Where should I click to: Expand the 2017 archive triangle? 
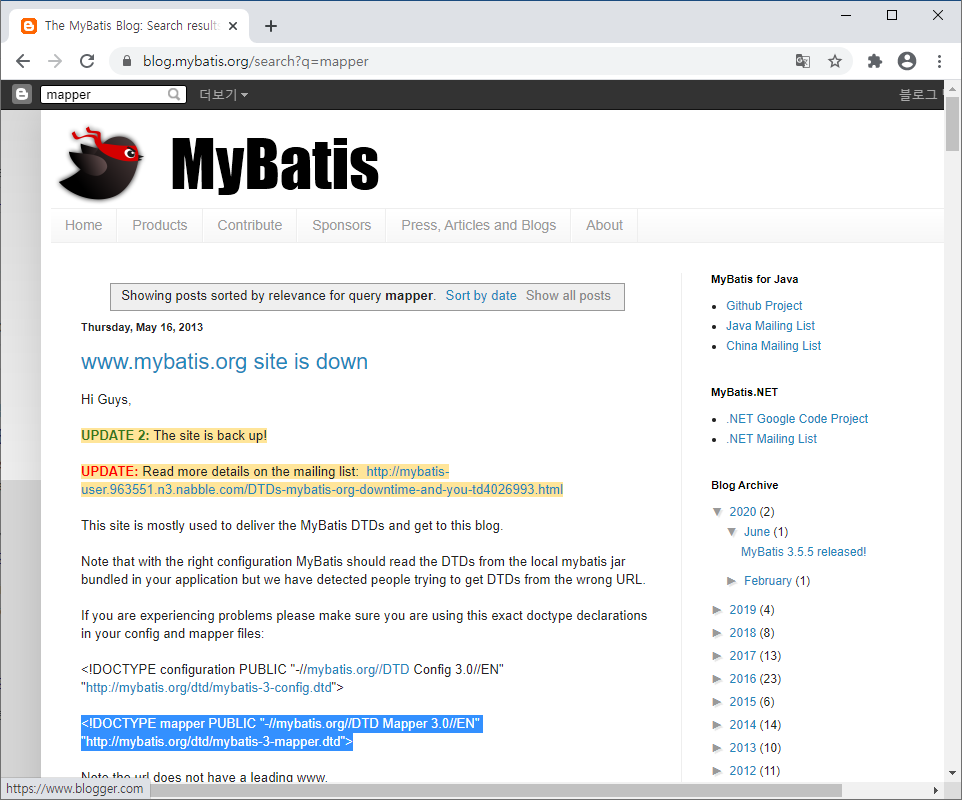coord(717,656)
